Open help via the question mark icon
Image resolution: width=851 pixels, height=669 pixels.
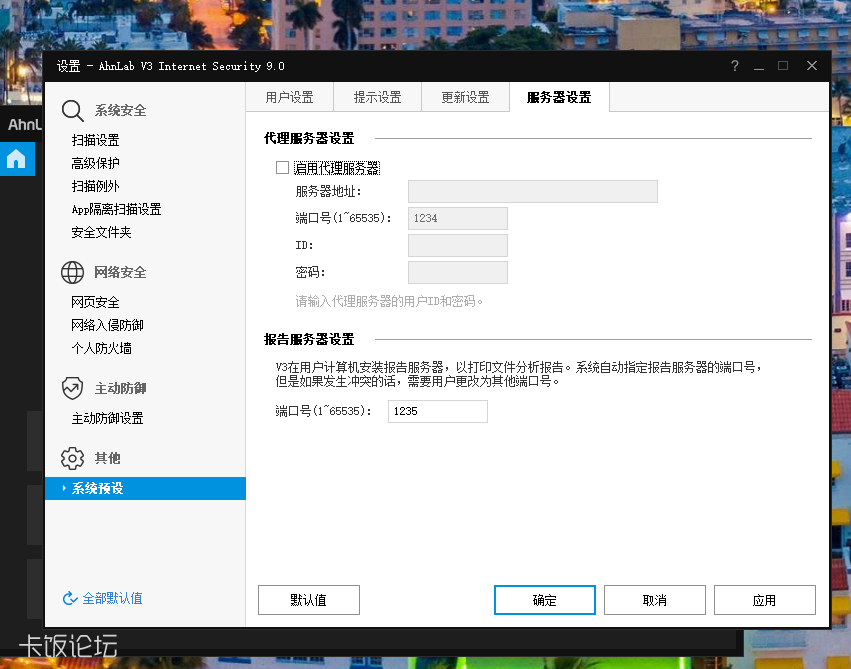pyautogui.click(x=734, y=66)
